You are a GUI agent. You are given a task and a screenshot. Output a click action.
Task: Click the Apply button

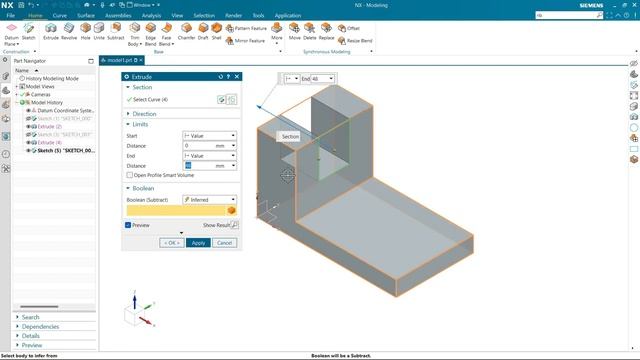coord(198,243)
